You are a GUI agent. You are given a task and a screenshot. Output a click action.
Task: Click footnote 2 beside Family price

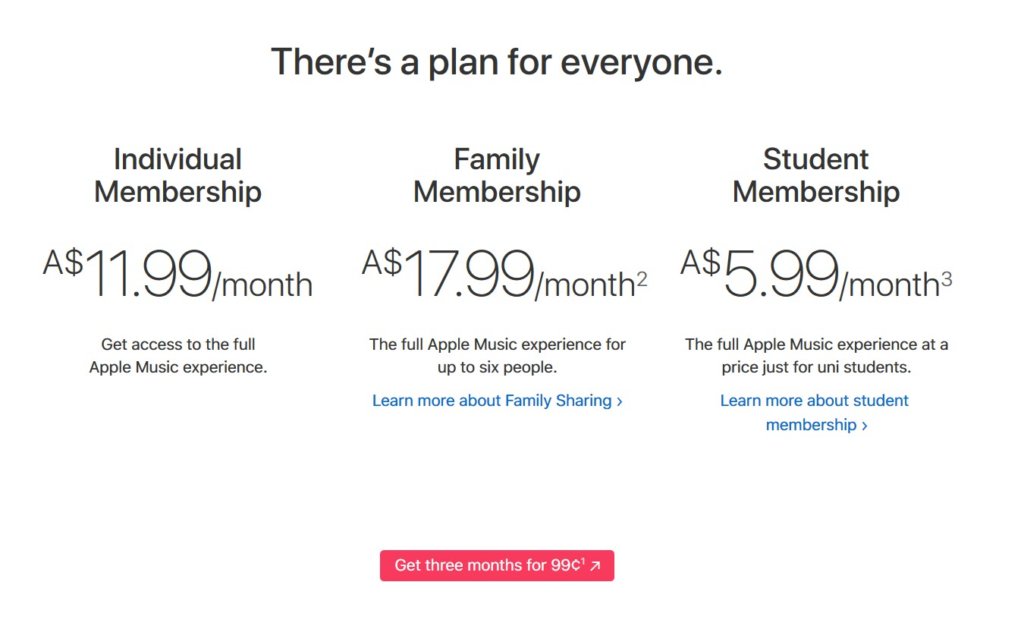pos(642,279)
